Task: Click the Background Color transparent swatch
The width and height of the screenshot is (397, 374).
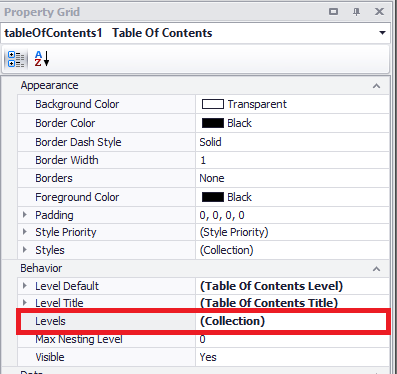Action: [x=213, y=104]
